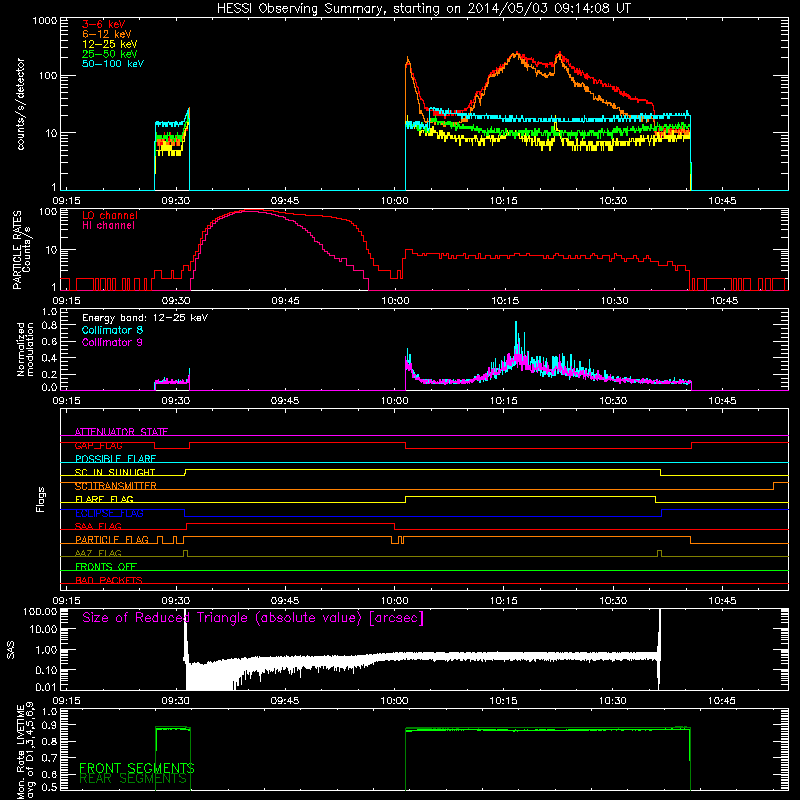
Task: Click the HESSI Observing Summary title text
Action: [x=423, y=9]
